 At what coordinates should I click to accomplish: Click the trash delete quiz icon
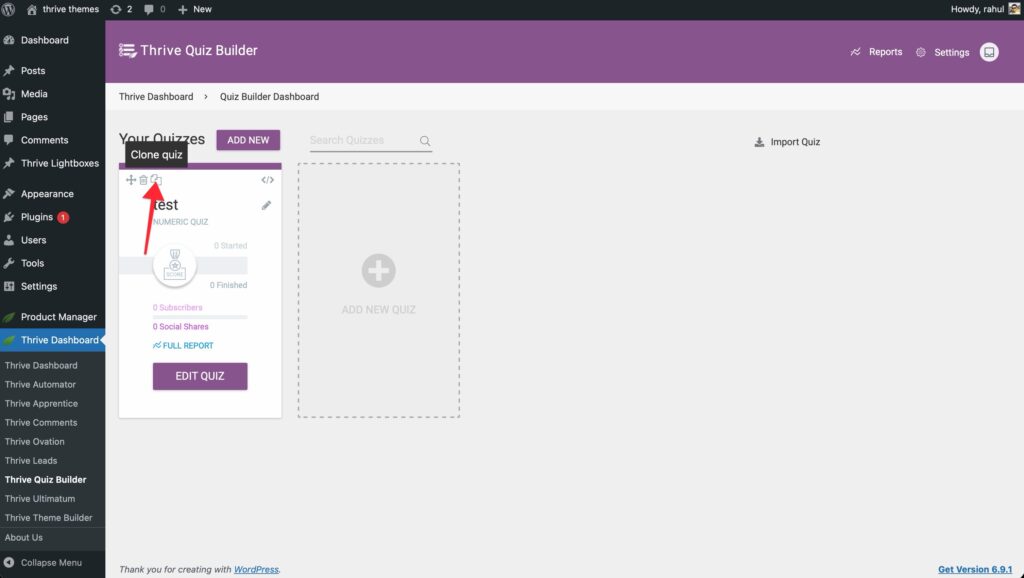pyautogui.click(x=143, y=180)
